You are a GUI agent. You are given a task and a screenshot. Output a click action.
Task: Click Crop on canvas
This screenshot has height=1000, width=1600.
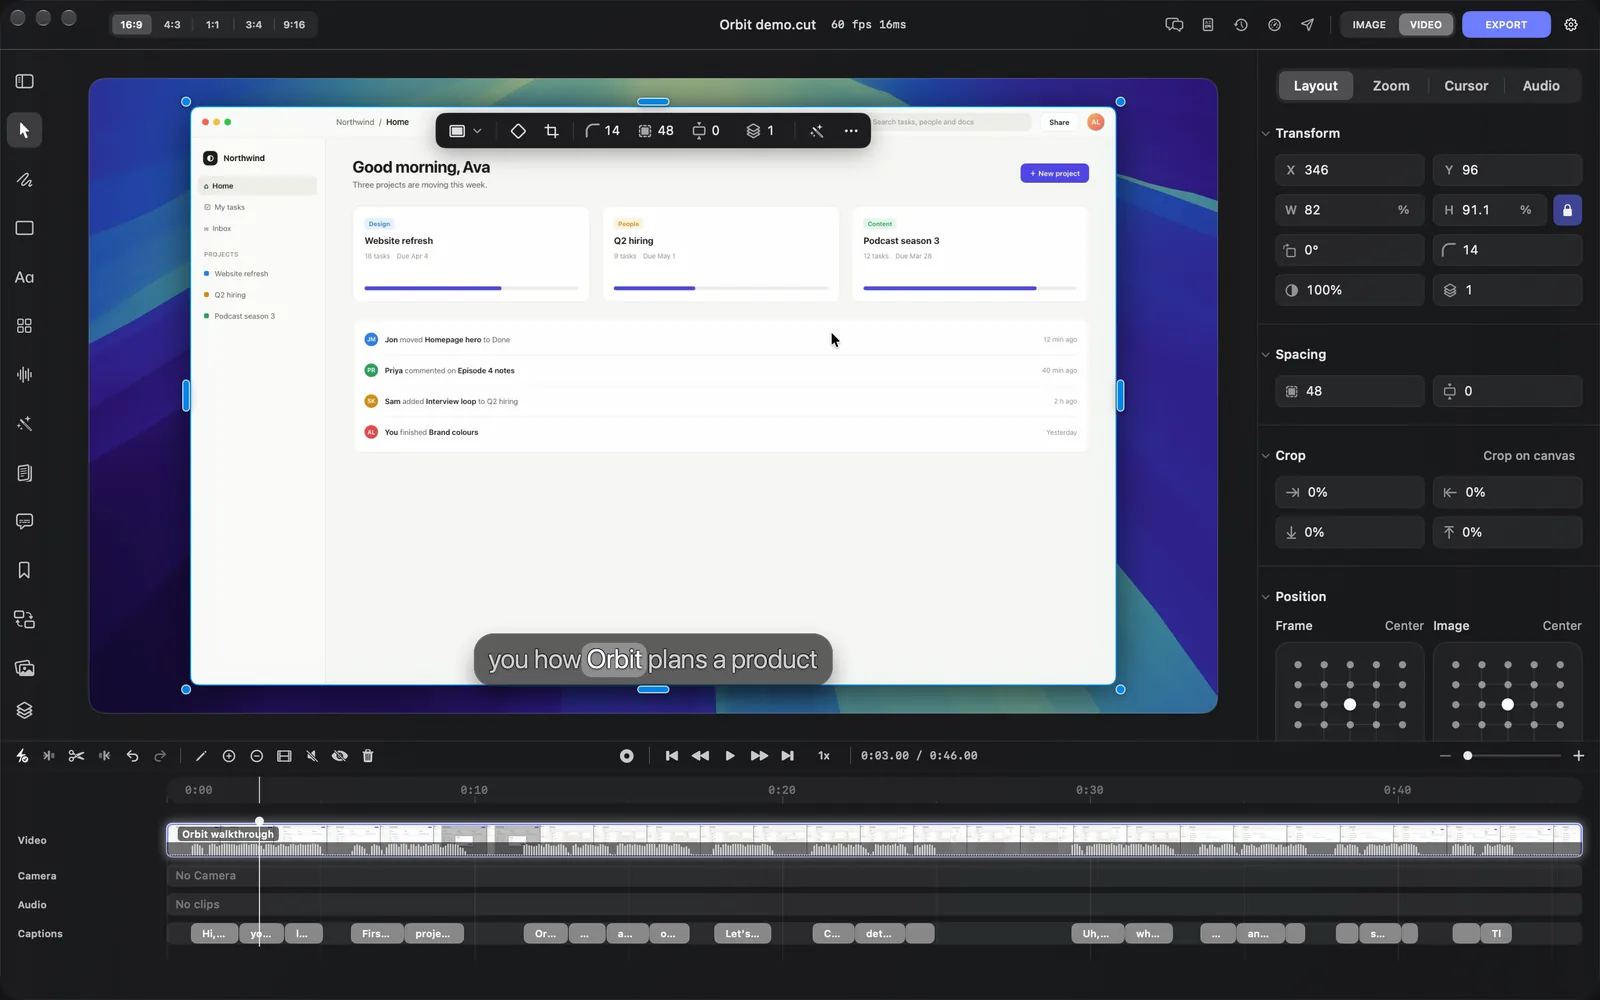tap(1529, 456)
